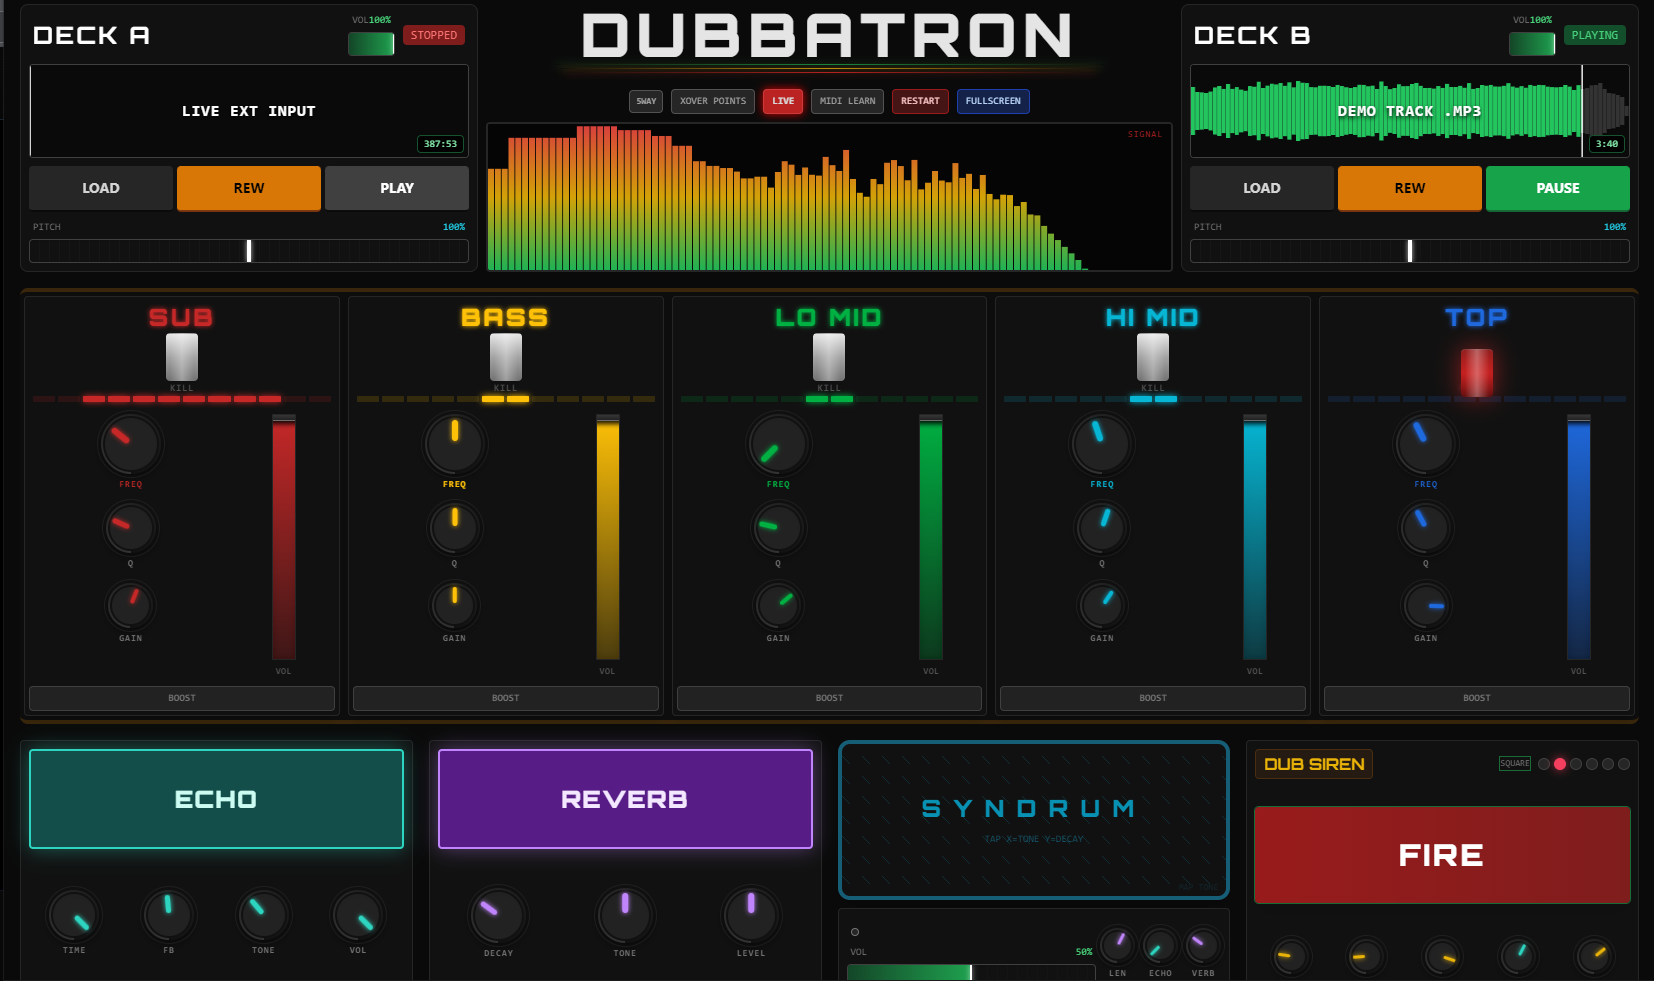
Task: Click the Syndrum VERB knob
Action: (1202, 944)
